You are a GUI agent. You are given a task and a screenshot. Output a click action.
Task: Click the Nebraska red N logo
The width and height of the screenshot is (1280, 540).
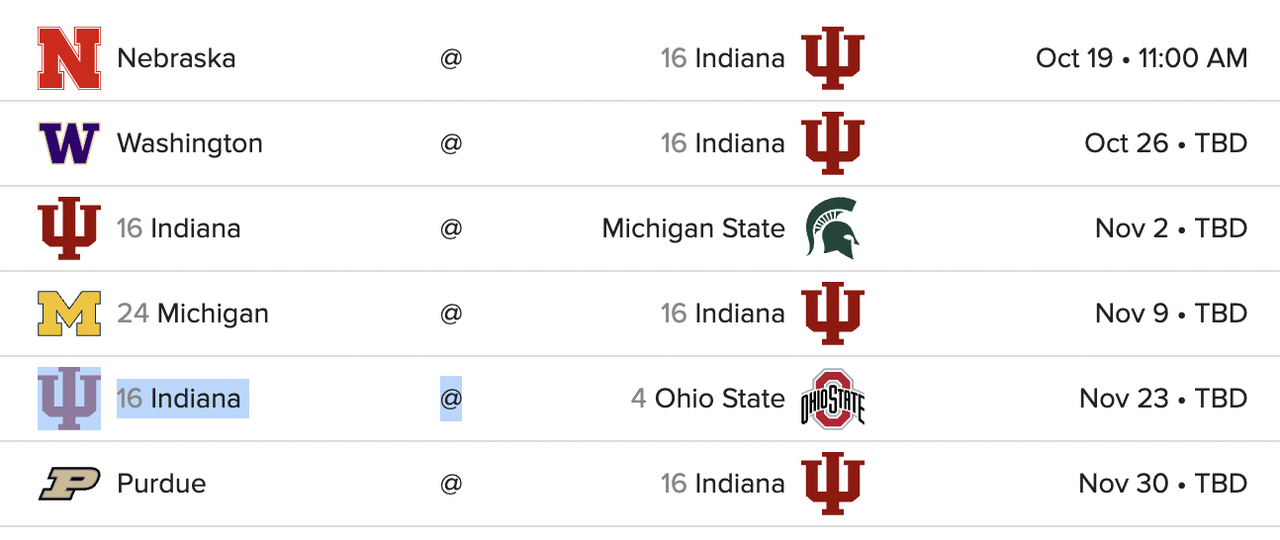(x=69, y=58)
